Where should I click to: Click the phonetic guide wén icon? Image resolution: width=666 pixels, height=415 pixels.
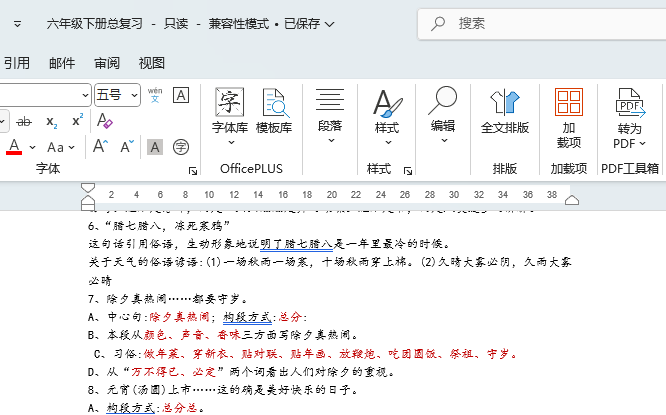point(155,95)
